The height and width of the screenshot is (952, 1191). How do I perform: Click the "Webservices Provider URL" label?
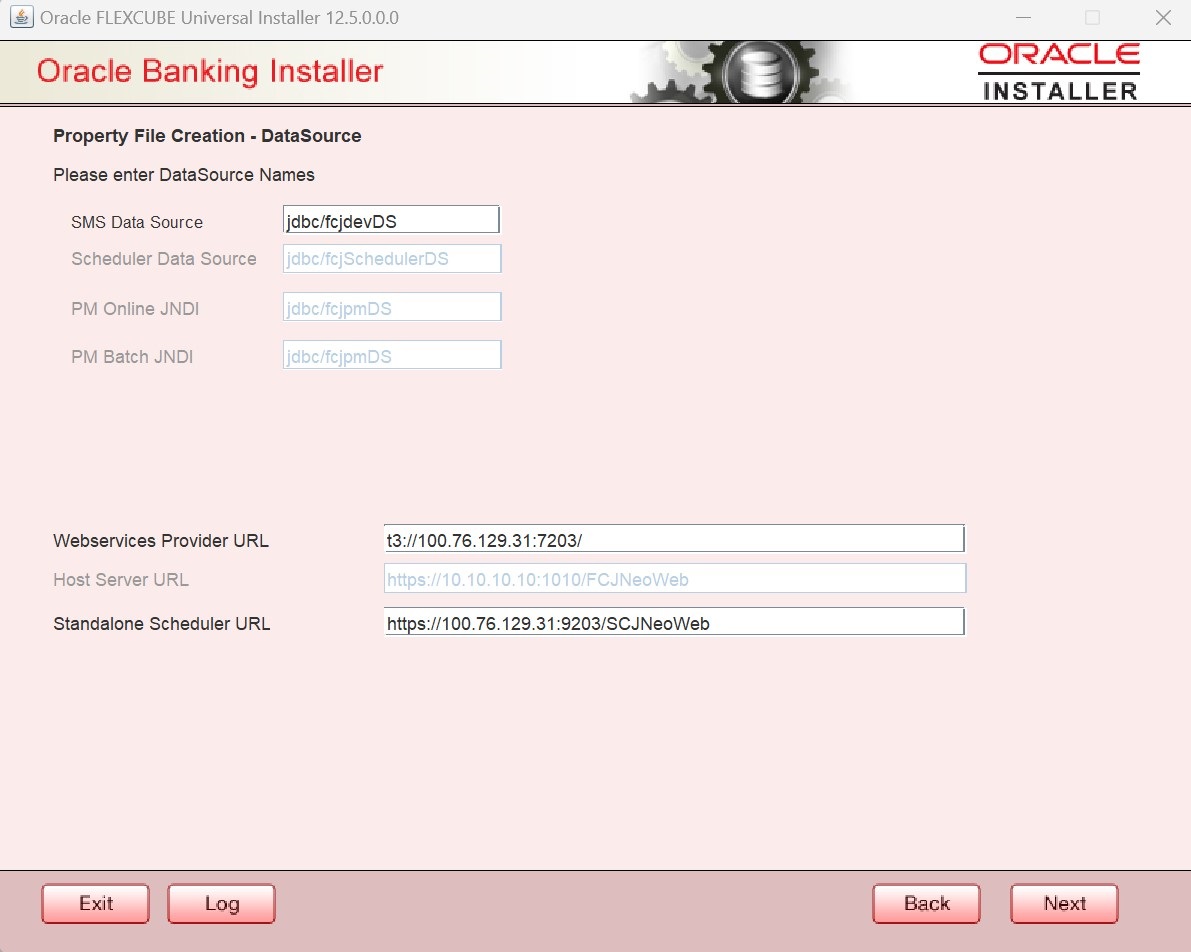point(161,541)
